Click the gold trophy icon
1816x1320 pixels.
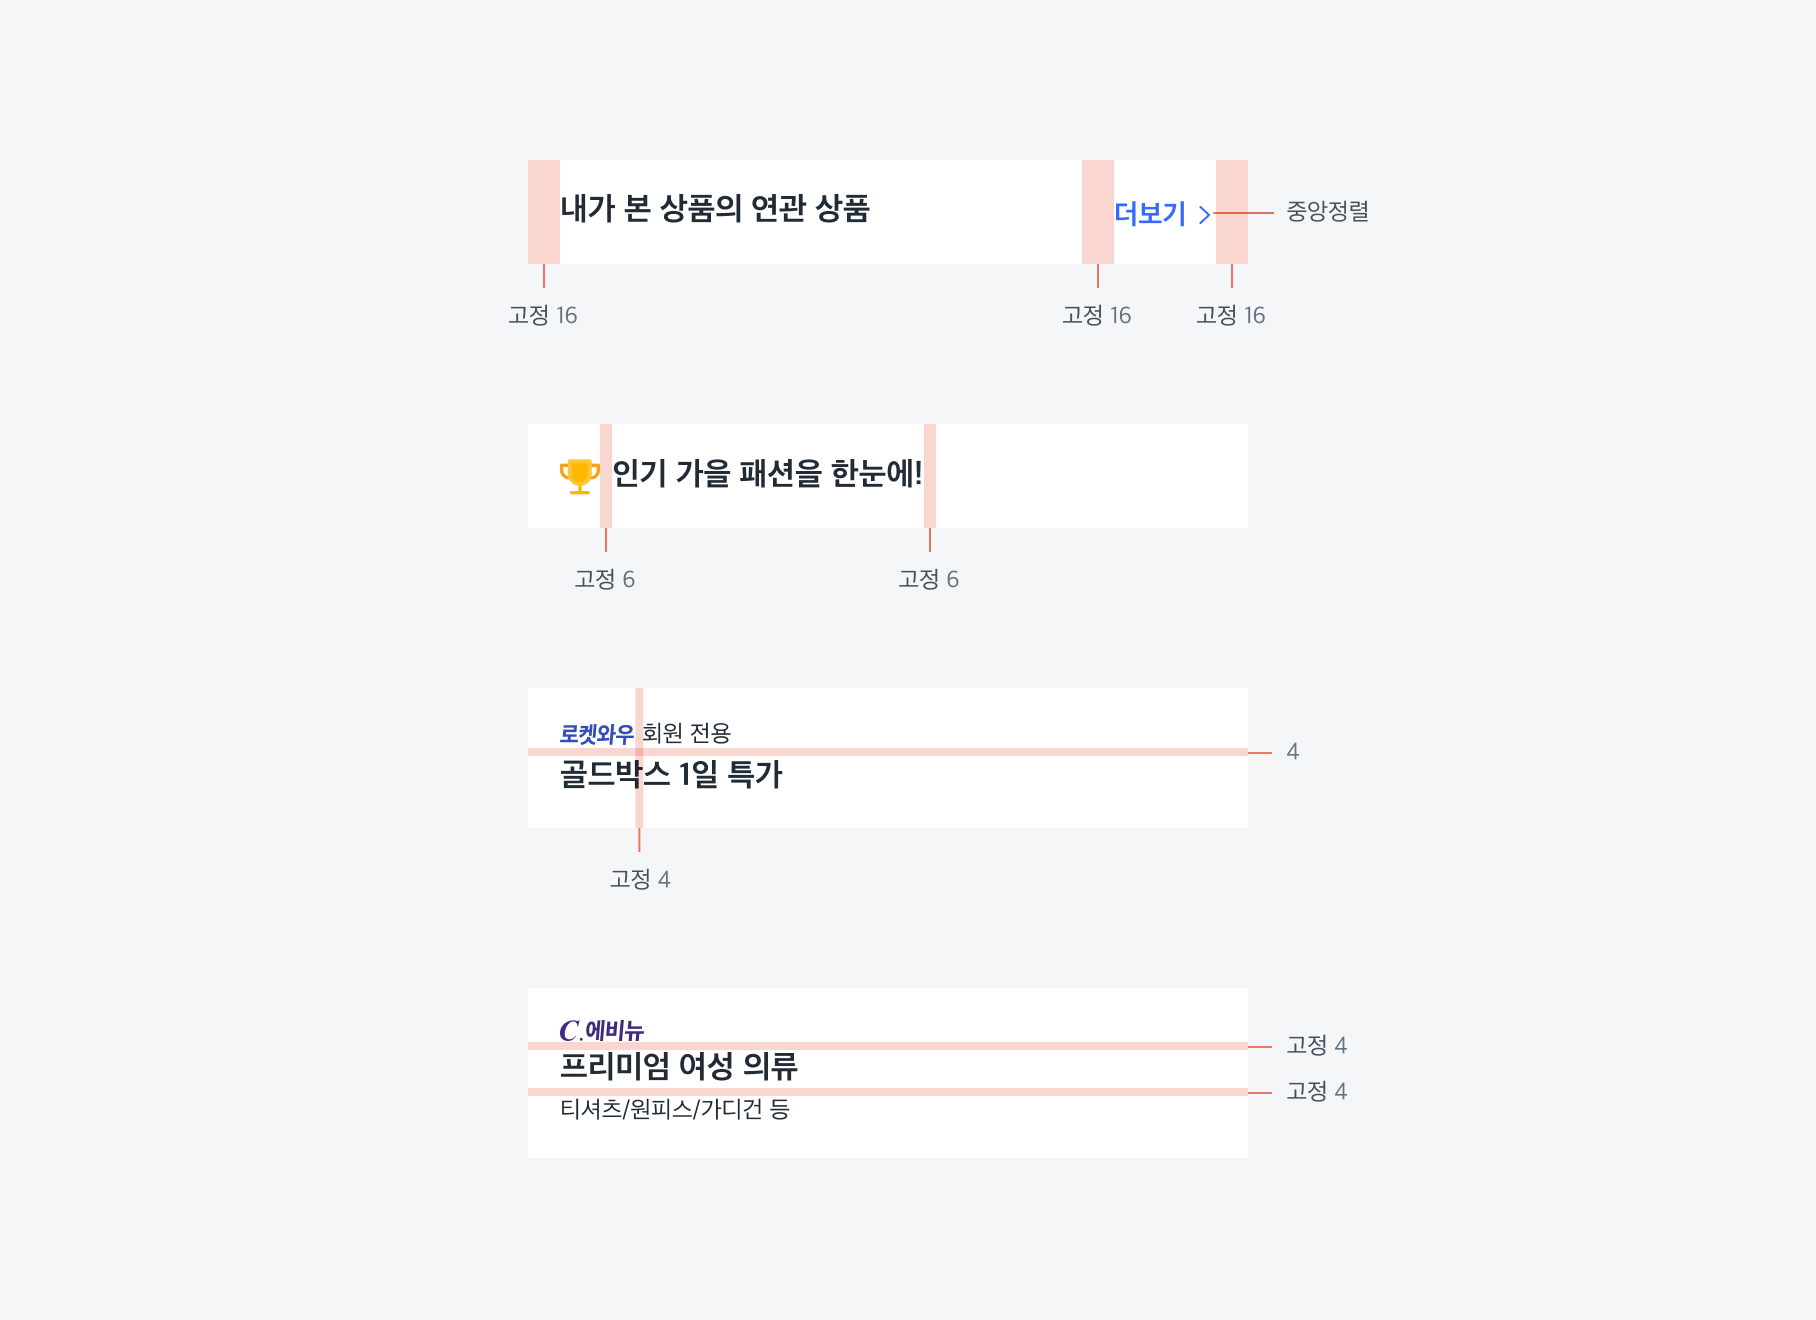[579, 476]
